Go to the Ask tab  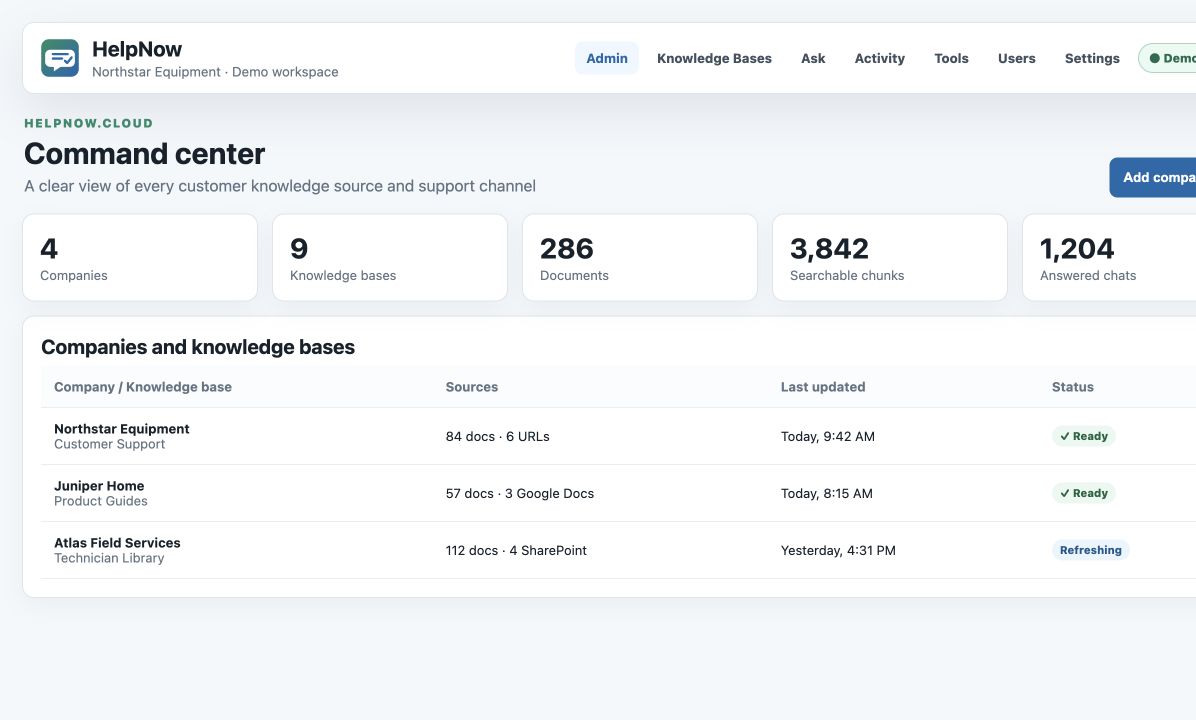pos(813,58)
